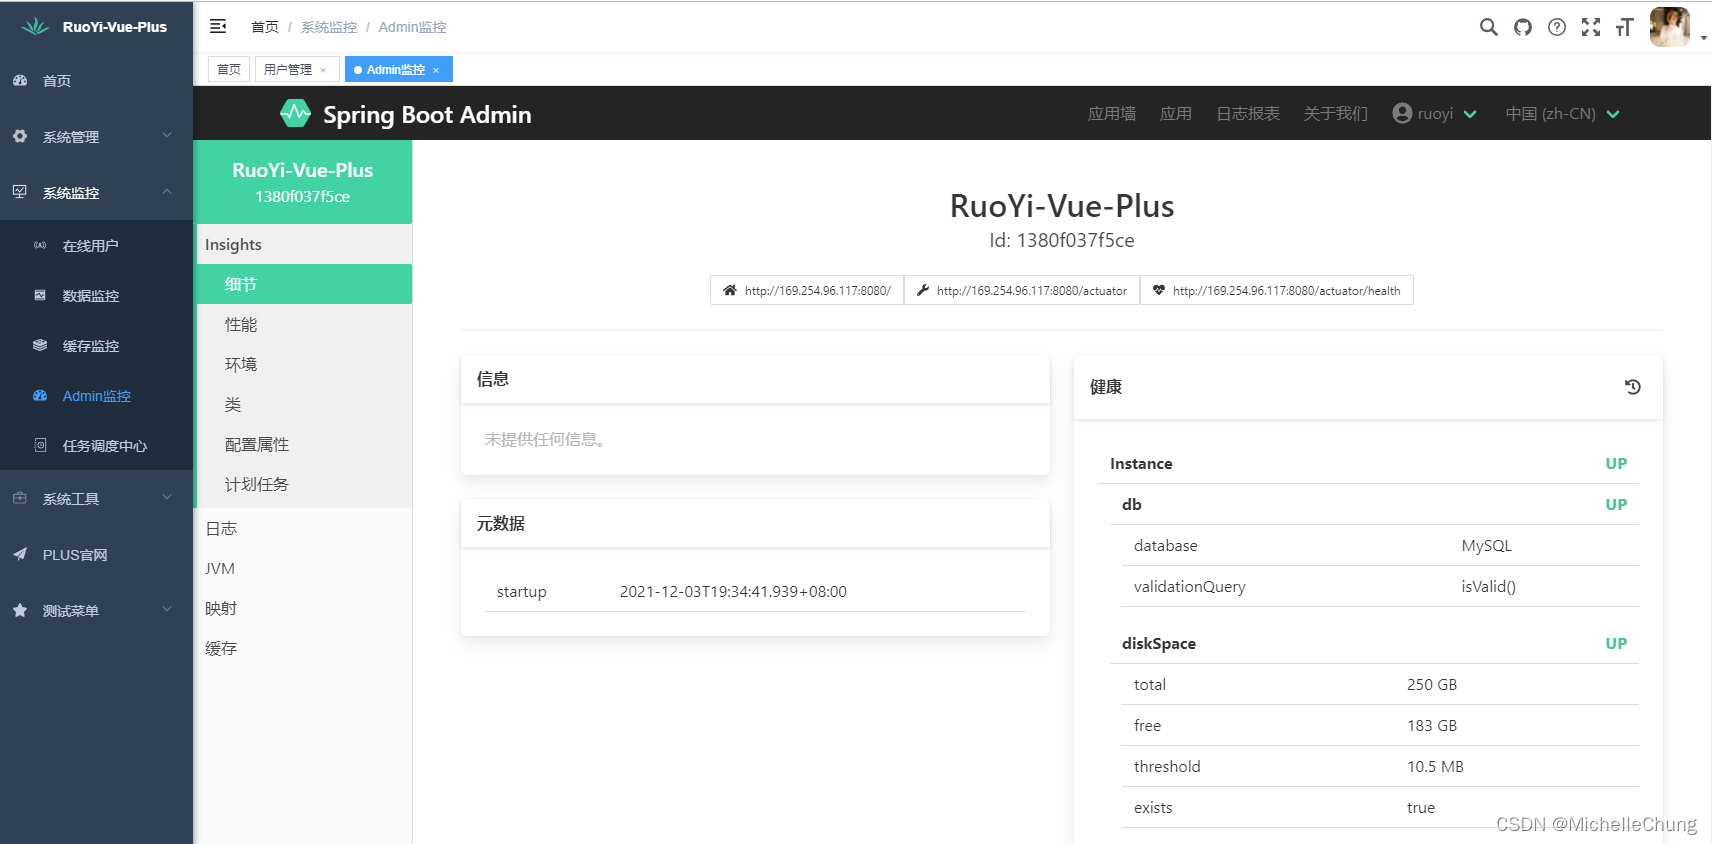Open the JVM section
This screenshot has height=844, width=1712.
coord(303,568)
